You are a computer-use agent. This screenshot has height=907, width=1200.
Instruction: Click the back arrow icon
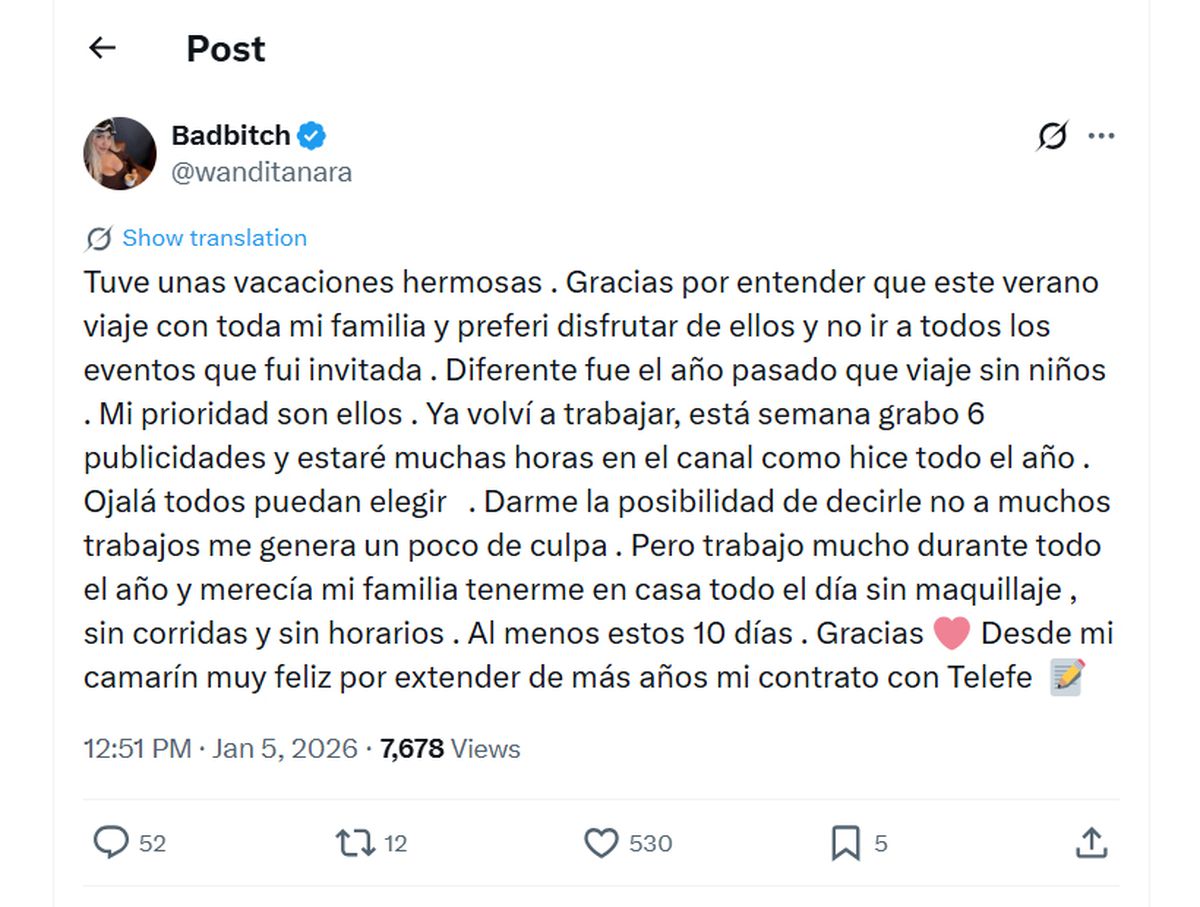(x=102, y=47)
